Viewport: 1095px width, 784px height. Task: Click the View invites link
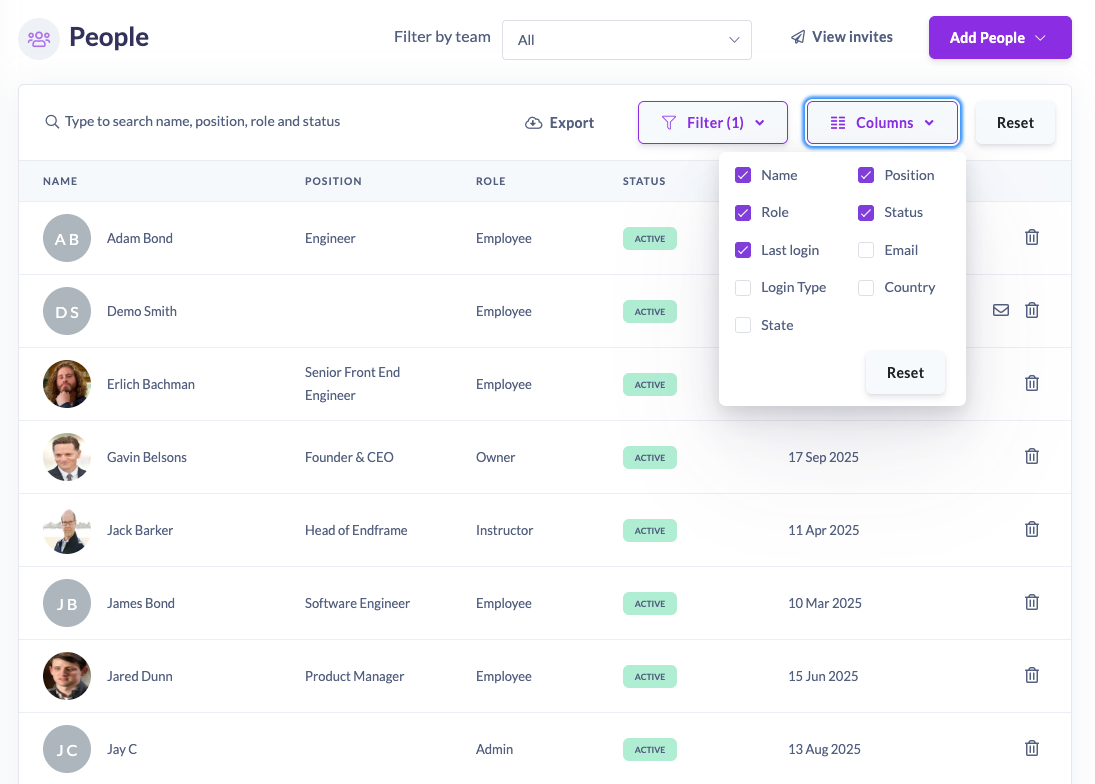(x=841, y=37)
